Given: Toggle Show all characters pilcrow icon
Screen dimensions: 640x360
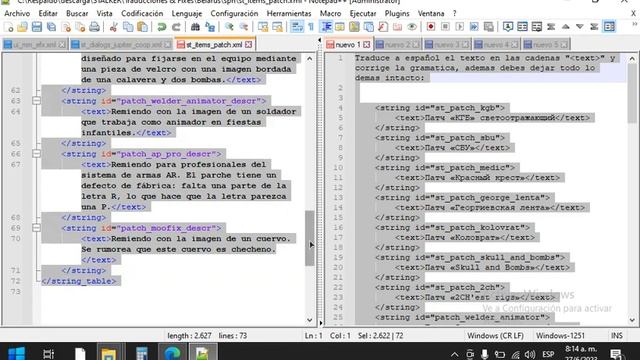Looking at the screenshot, I should click(311, 27).
